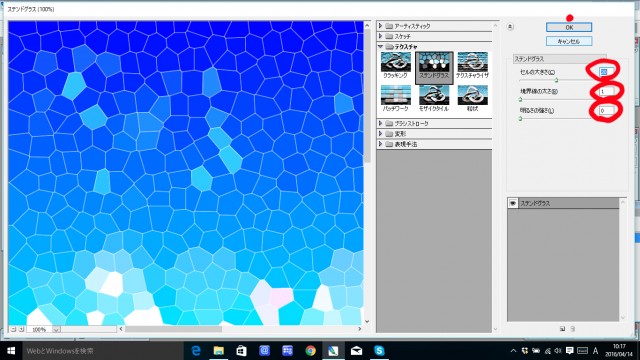
Task: Toggle eye visibility of ステンドグラス effect layer
Action: (513, 203)
